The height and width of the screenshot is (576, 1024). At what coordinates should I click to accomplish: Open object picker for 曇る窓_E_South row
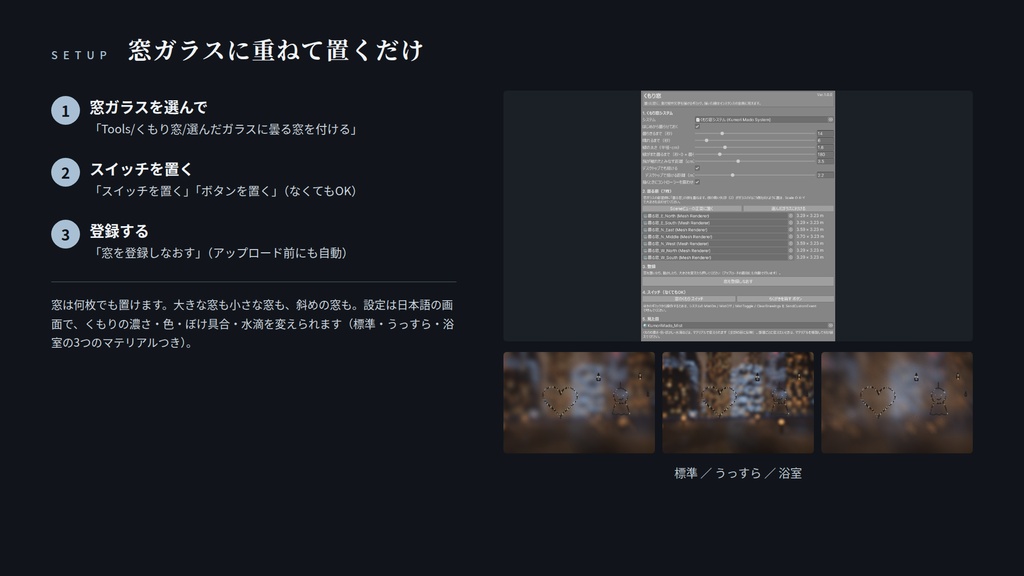(x=791, y=223)
